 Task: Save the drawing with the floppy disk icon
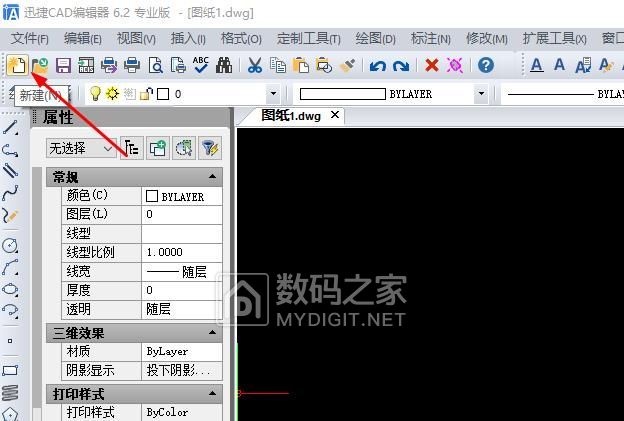click(63, 65)
